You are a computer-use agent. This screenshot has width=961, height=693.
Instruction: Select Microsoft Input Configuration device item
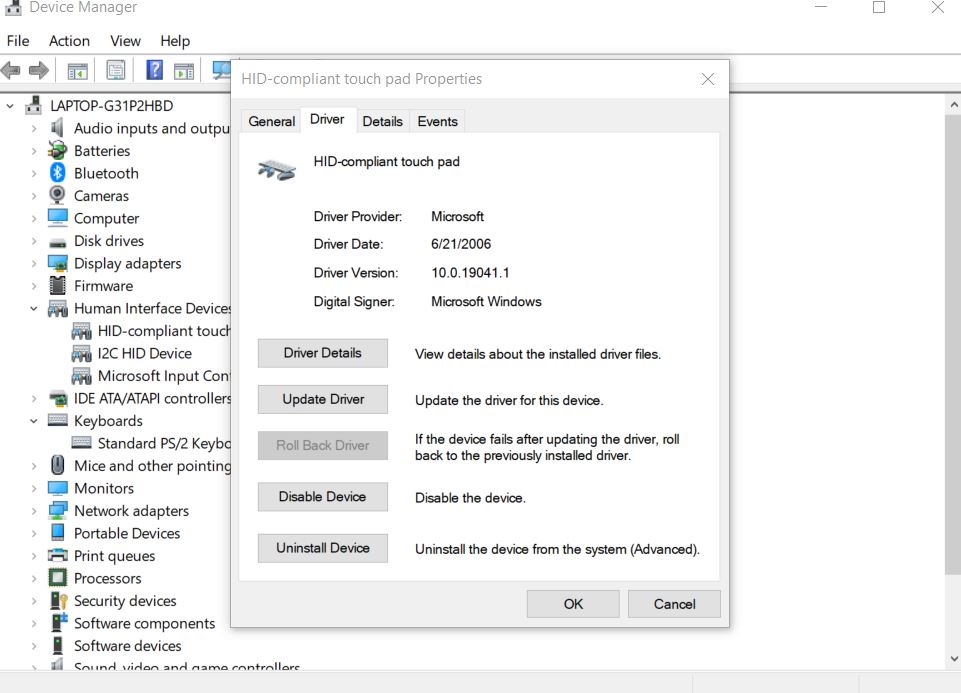tap(151, 376)
